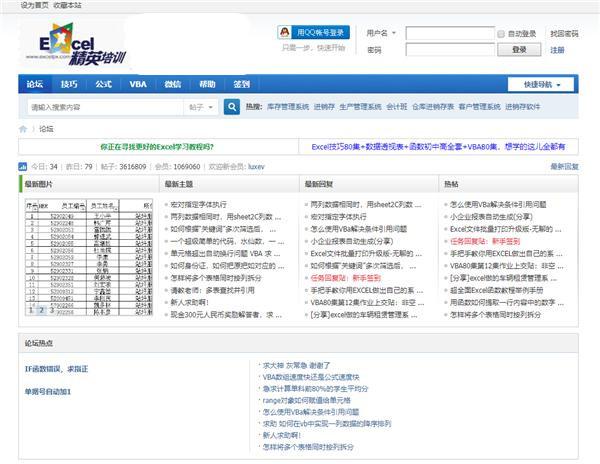Image resolution: width=600 pixels, height=464 pixels.
Task: Open IF函数错误，求指正 in 论坛热点
Action: (56, 369)
